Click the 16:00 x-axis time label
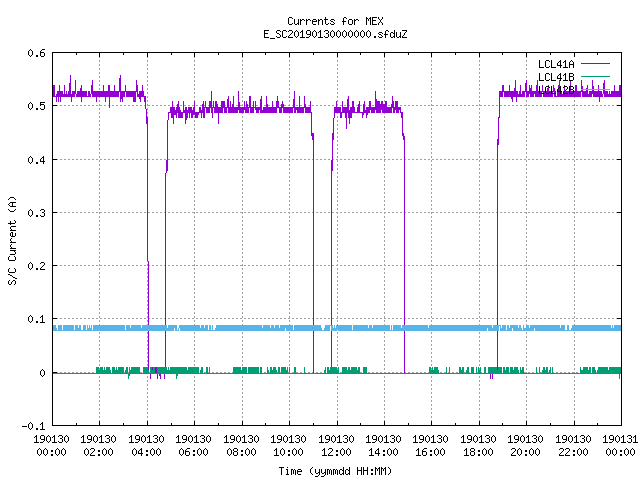Screen dimensions: 640x480 point(431,452)
